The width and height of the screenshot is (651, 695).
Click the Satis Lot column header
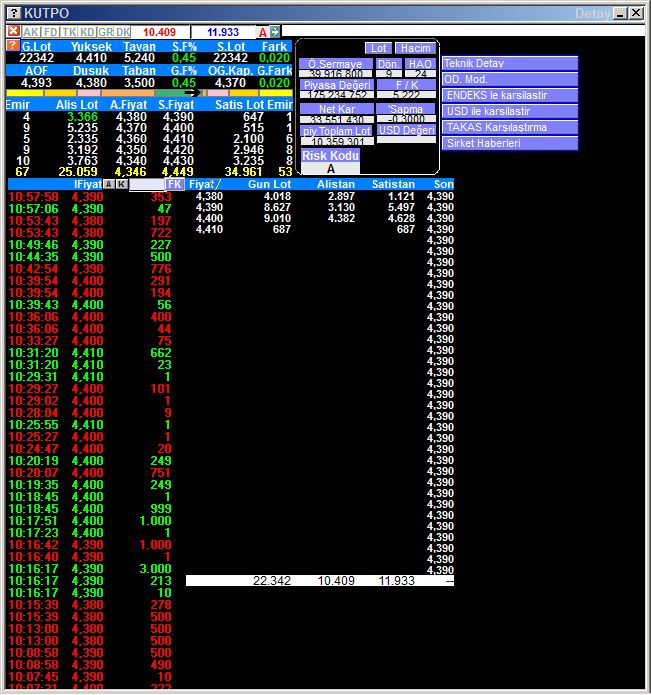(239, 105)
